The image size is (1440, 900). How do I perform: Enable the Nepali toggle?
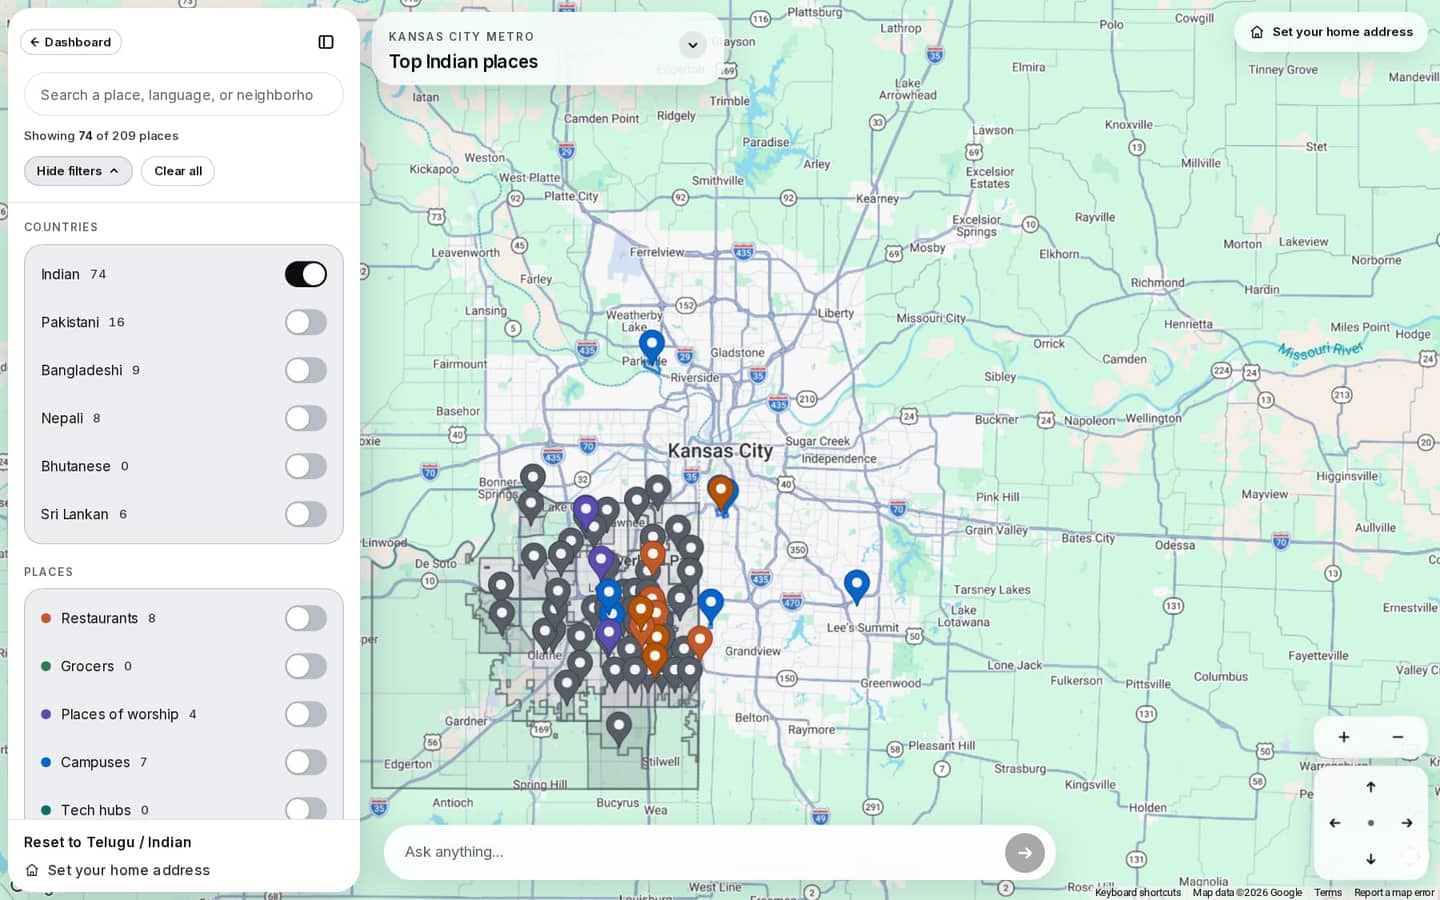pos(306,418)
